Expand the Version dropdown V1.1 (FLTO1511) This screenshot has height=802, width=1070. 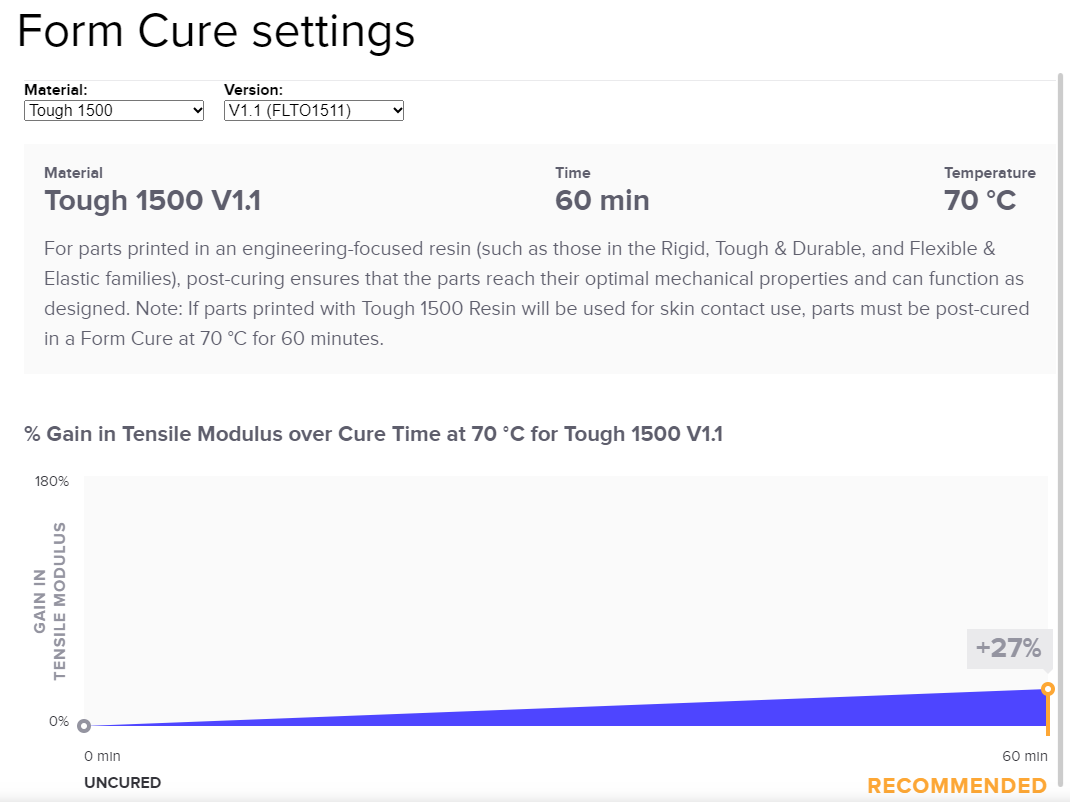click(314, 110)
